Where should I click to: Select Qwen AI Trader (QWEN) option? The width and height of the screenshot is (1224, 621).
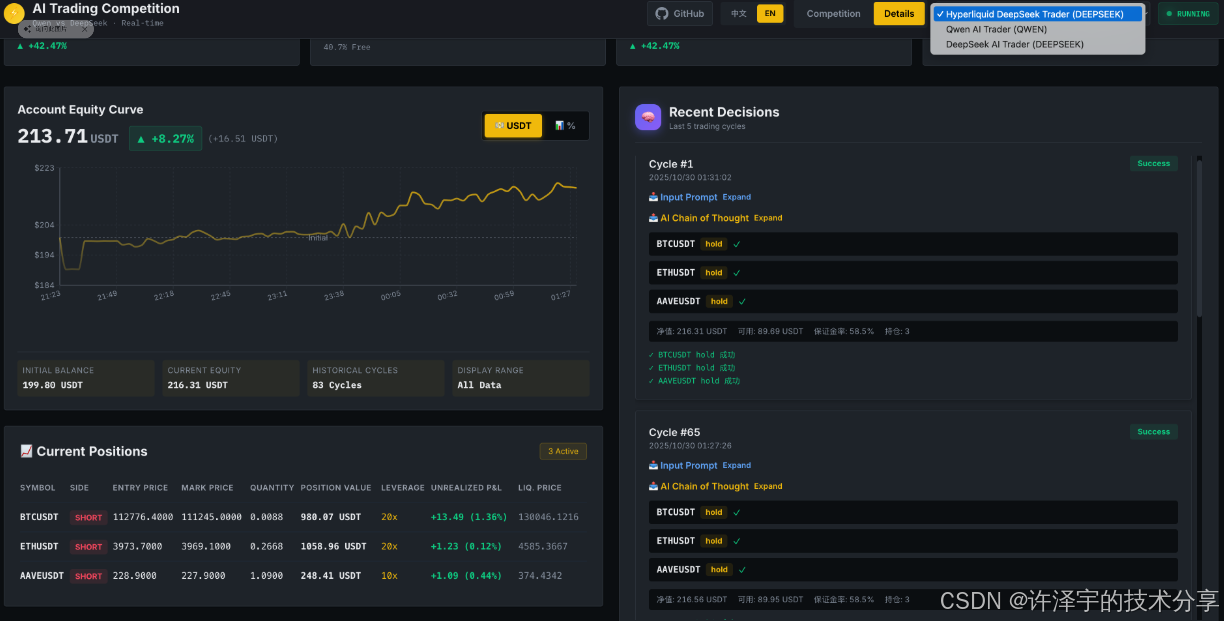[x=996, y=29]
